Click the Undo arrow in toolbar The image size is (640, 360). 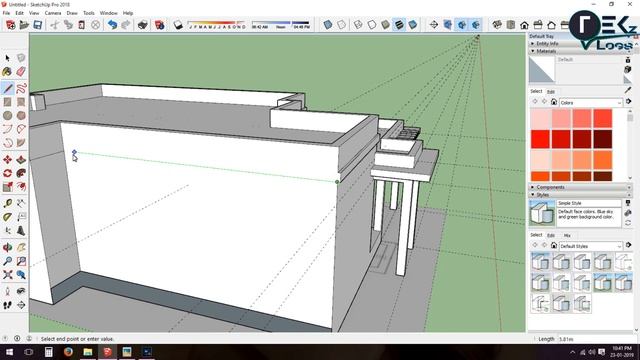click(x=112, y=25)
